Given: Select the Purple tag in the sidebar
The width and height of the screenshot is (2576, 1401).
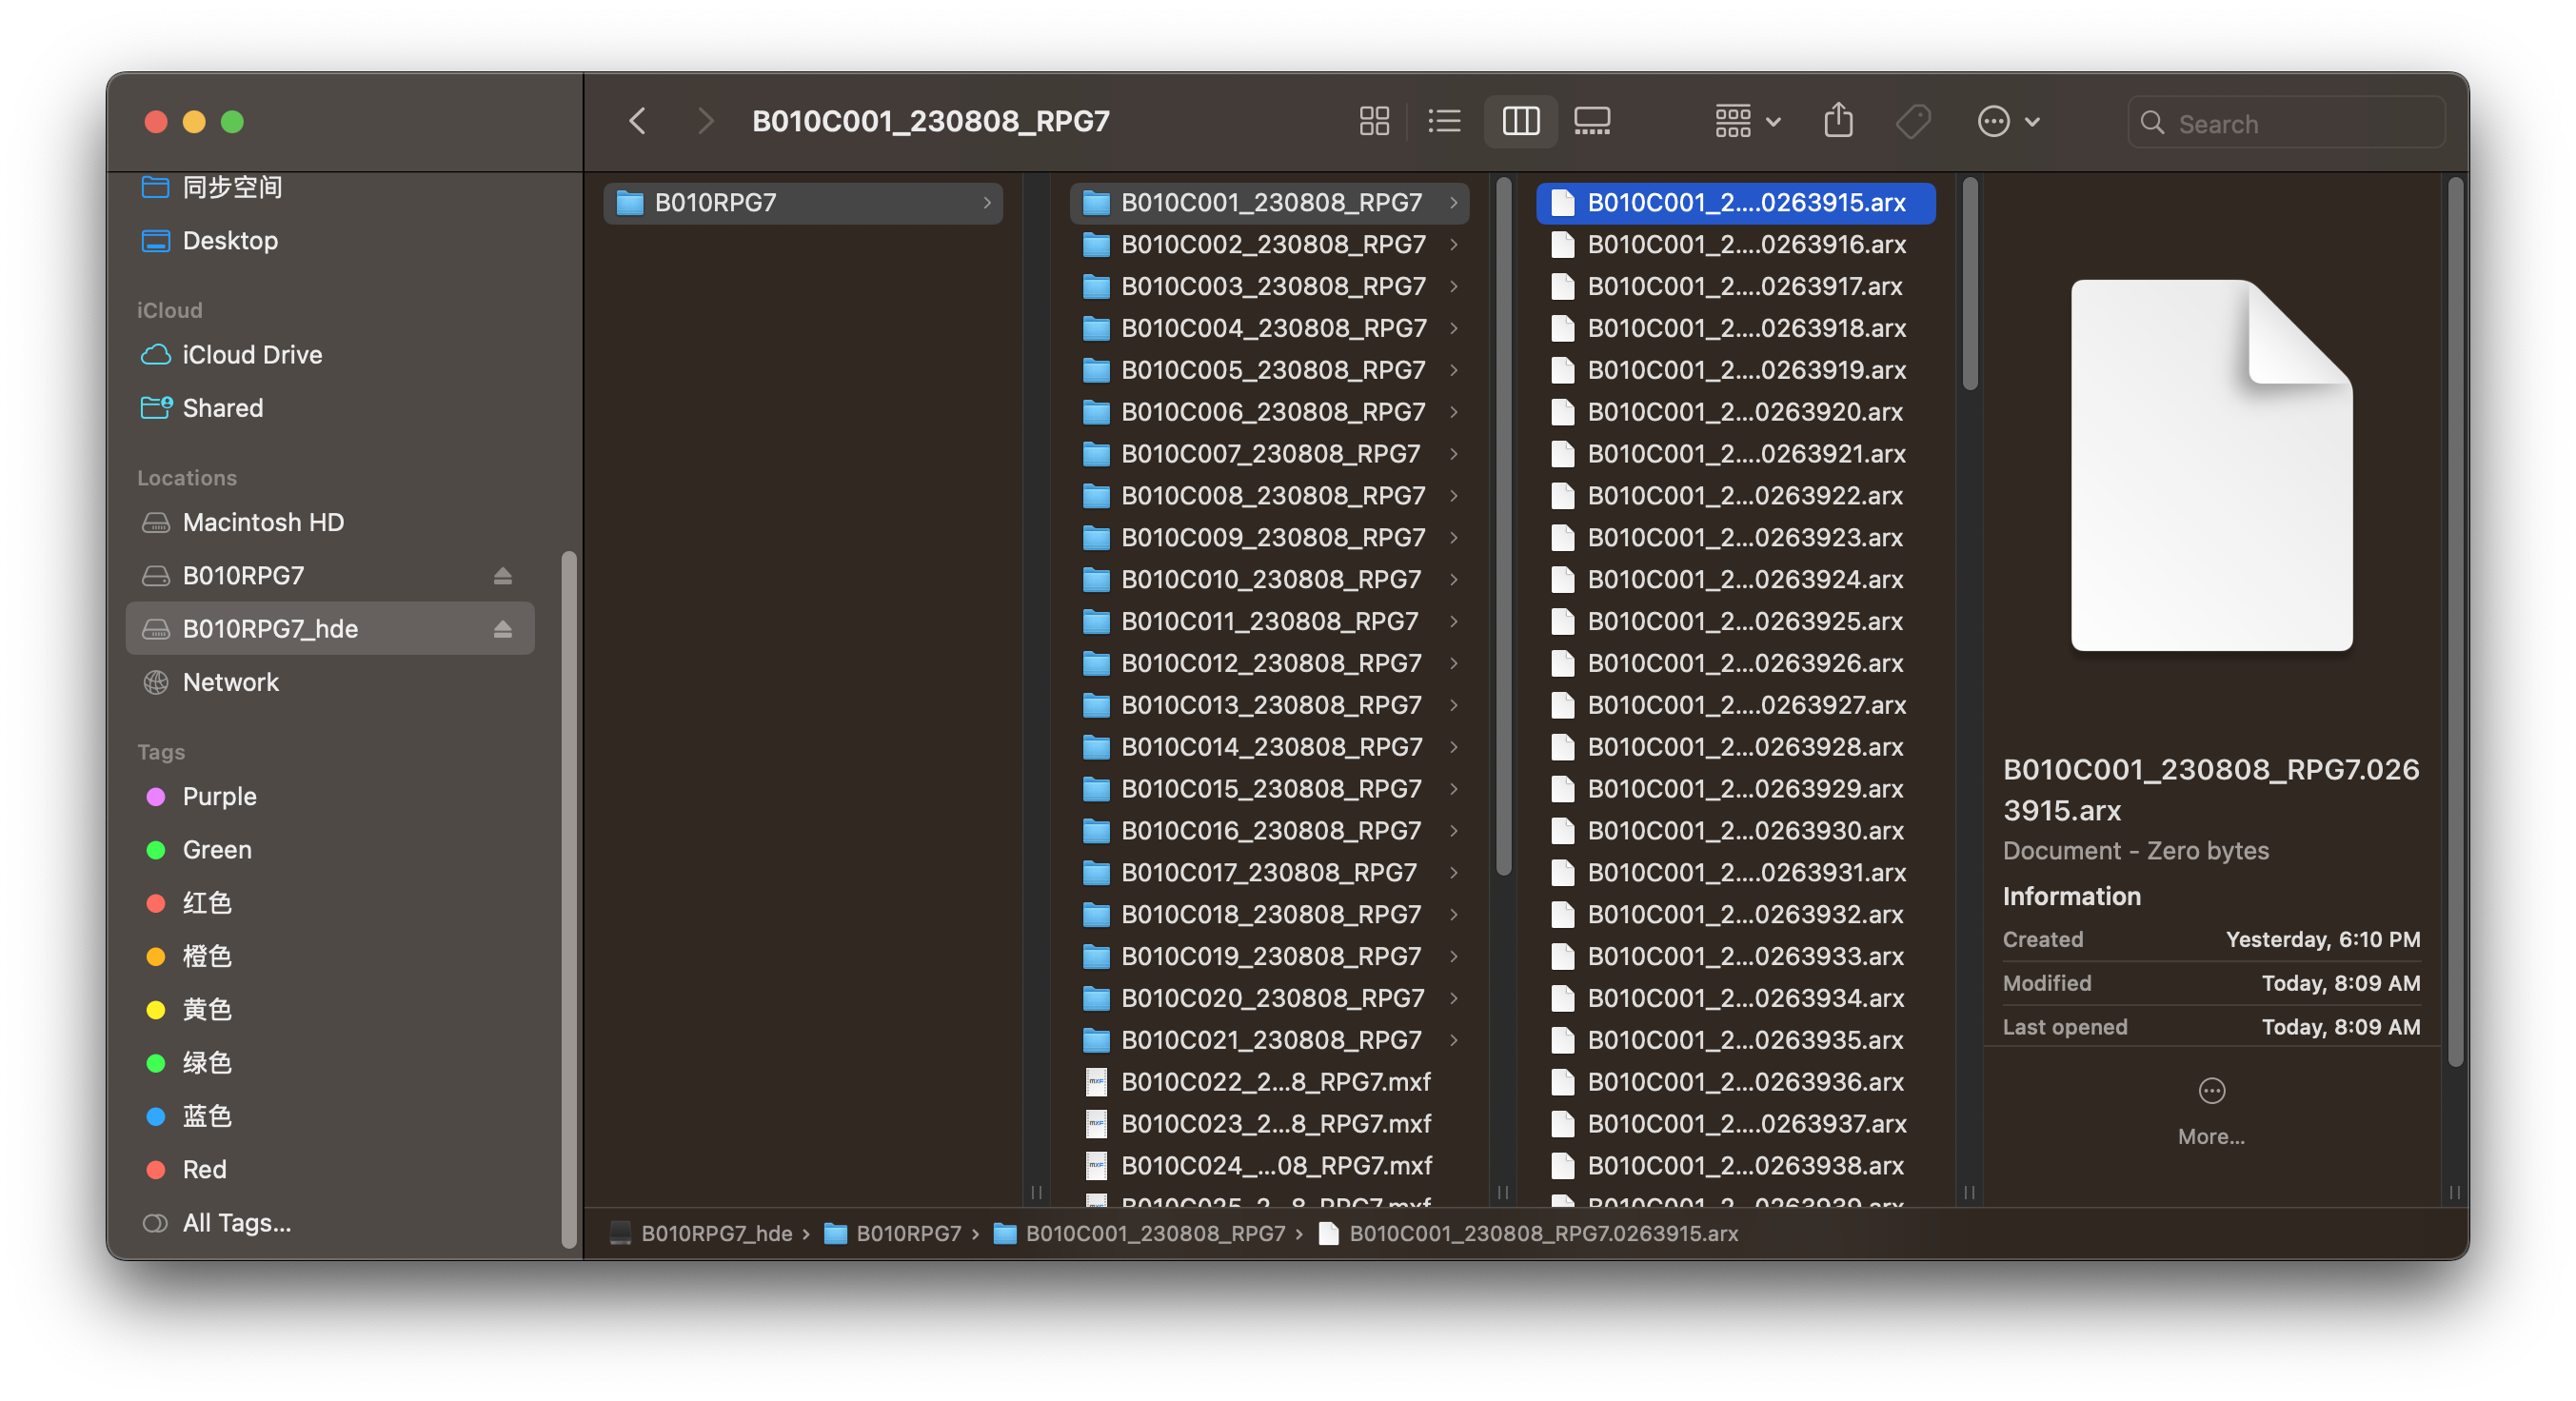Looking at the screenshot, I should point(219,796).
